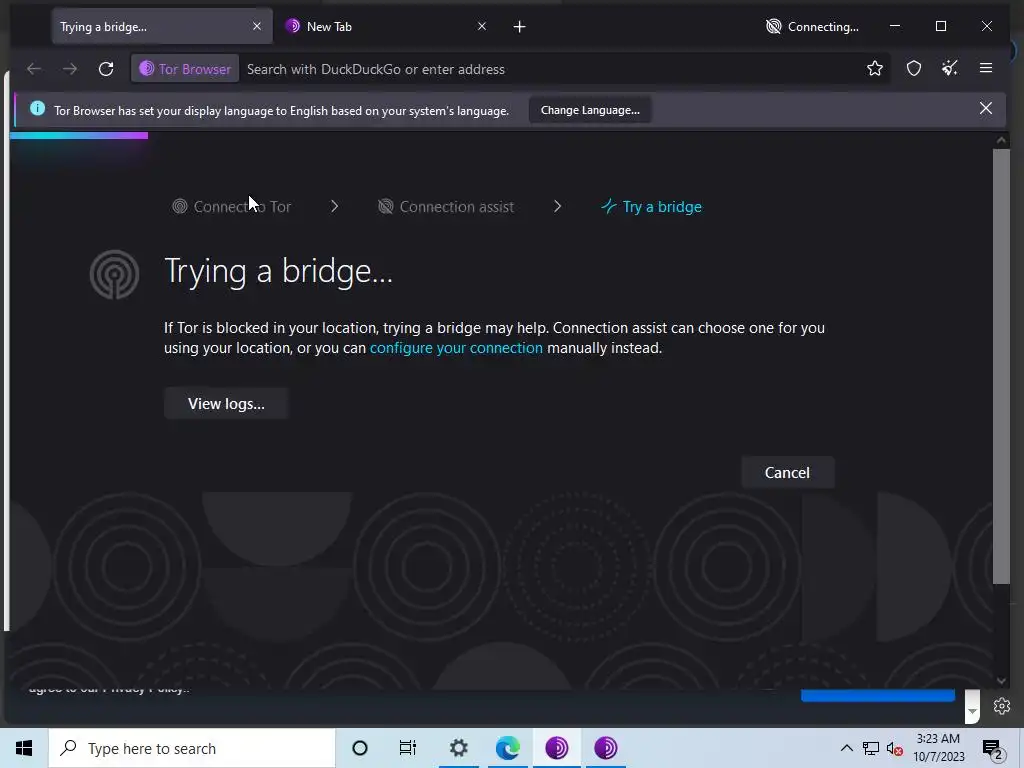Viewport: 1024px width, 768px height.
Task: Click the scrollbar down arrow
Action: coord(1001,681)
